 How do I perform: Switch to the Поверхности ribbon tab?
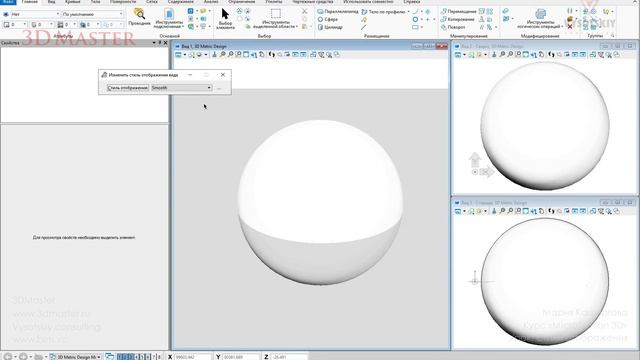coord(123,2)
